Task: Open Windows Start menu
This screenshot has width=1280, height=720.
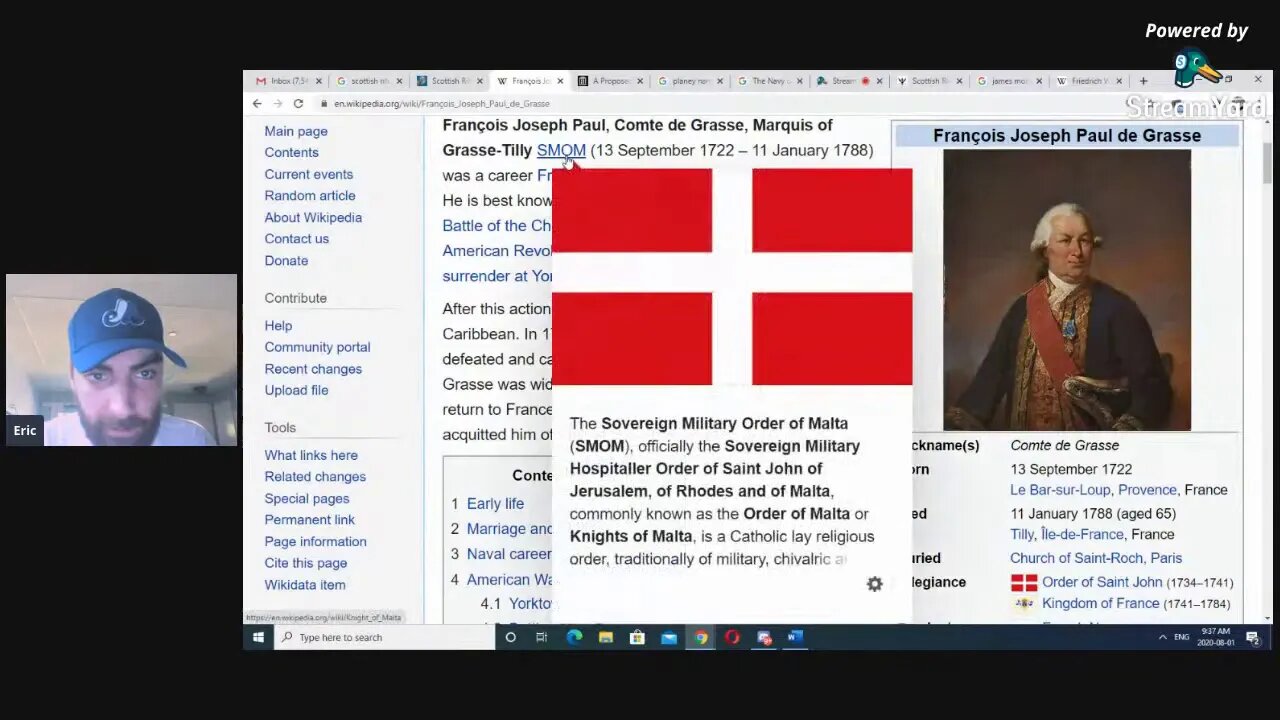Action: coord(258,637)
